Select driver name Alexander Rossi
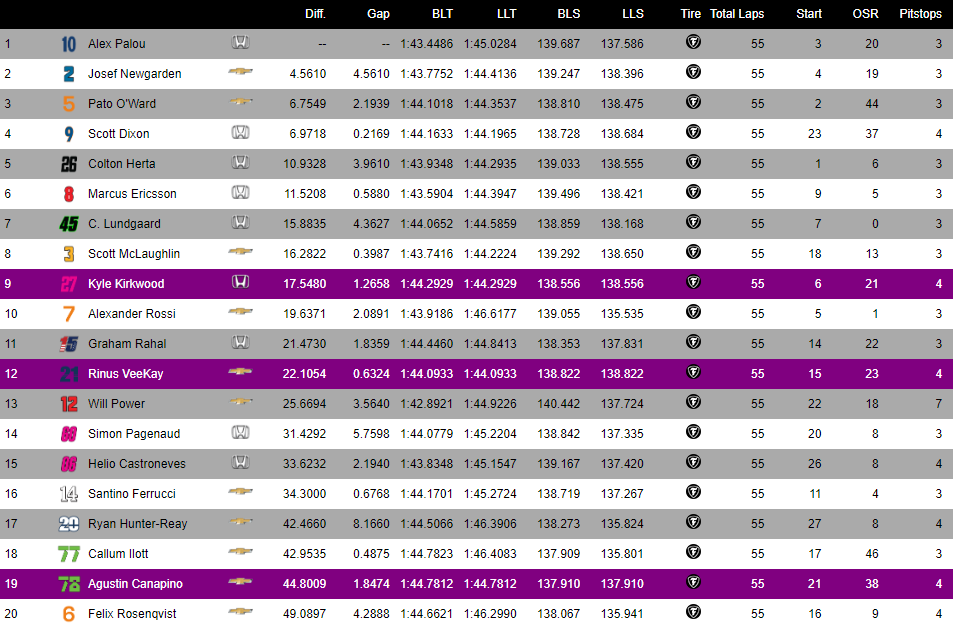This screenshot has width=953, height=629. [131, 314]
